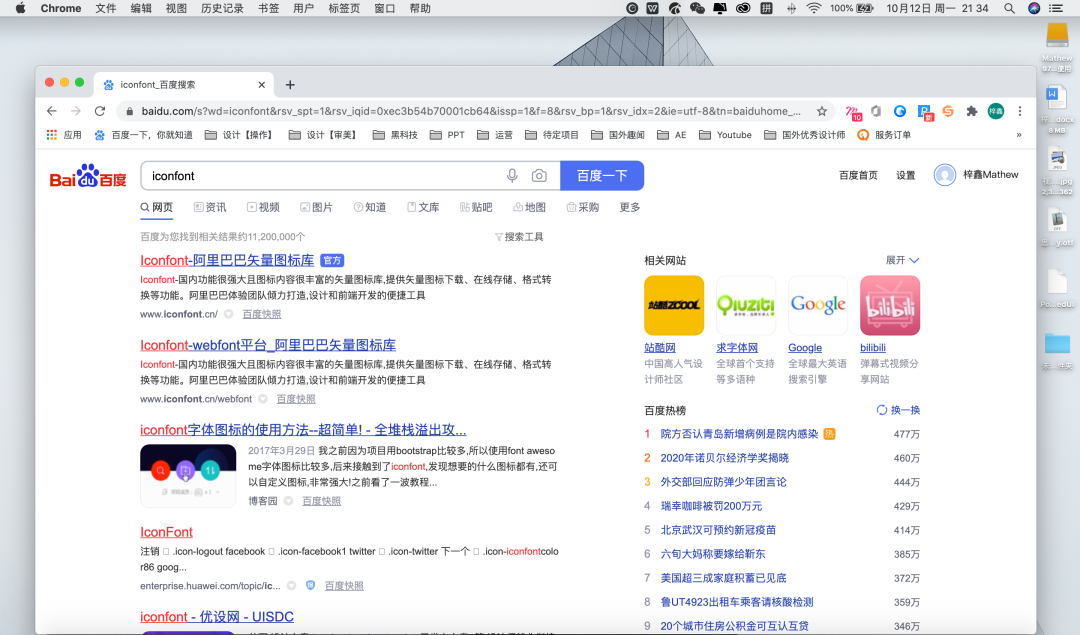
Task: Open iconfont - 优设网 - UISDC result
Action: (217, 616)
